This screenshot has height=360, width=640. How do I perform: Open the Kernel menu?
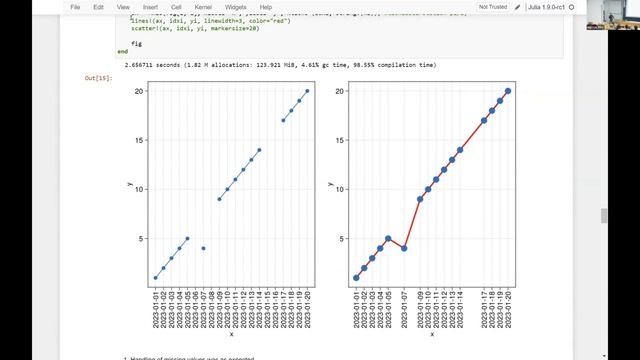pos(203,7)
